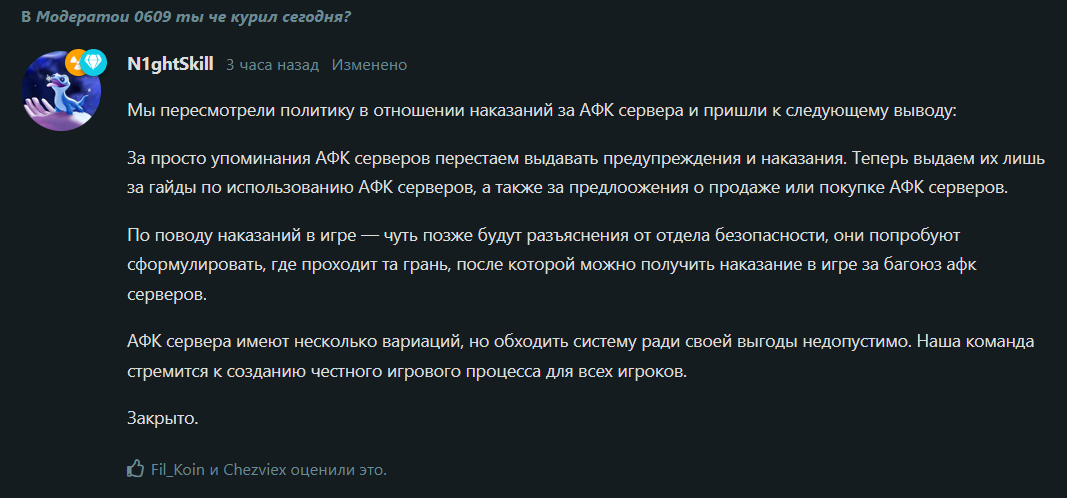Image resolution: width=1067 pixels, height=498 pixels.
Task: Open thread title 'В Модератои 0609 ты че курил сегодня?'
Action: coord(186,17)
